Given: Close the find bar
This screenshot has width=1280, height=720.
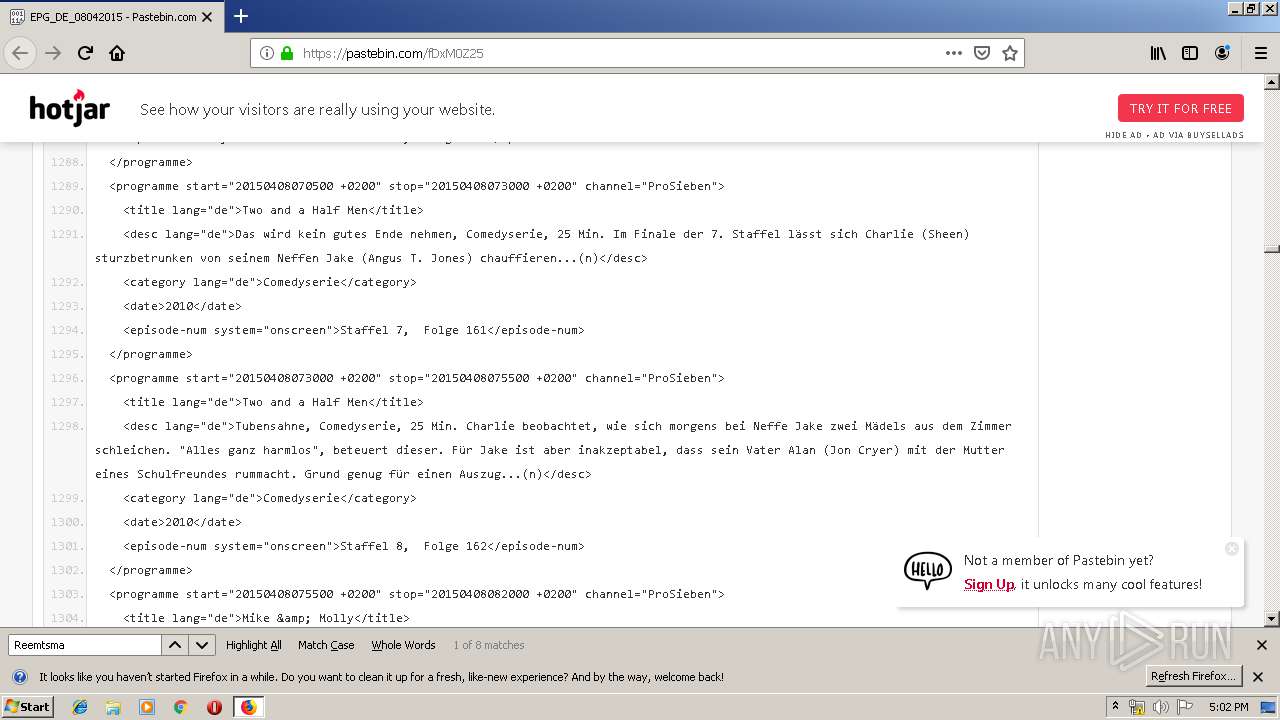Looking at the screenshot, I should point(1261,645).
